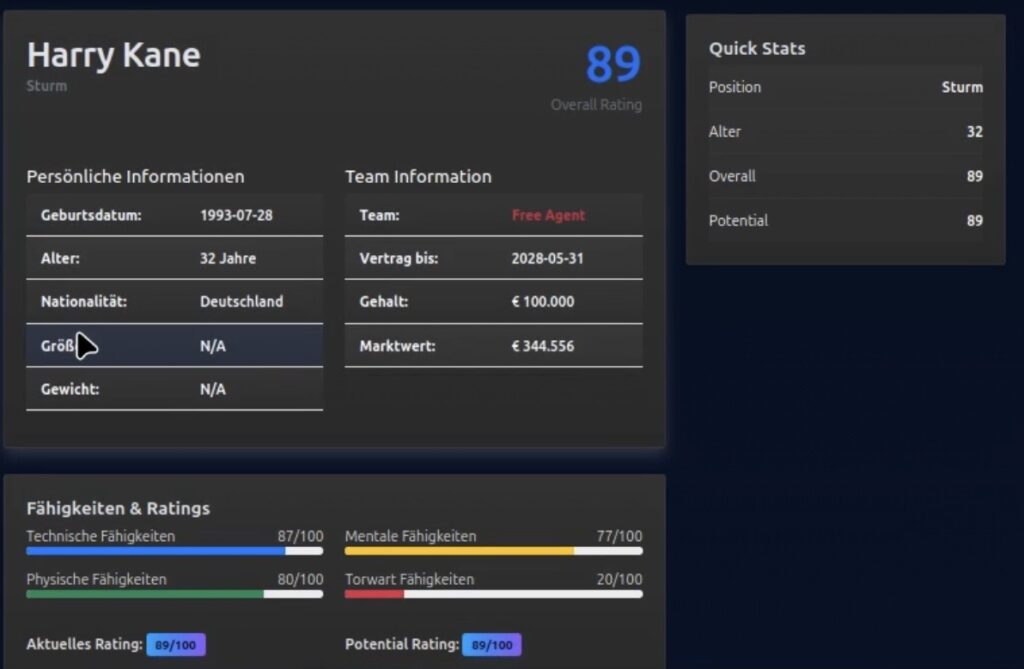Viewport: 1024px width, 669px height.
Task: Click the Alter row showing 32 Jahre
Action: 174,258
